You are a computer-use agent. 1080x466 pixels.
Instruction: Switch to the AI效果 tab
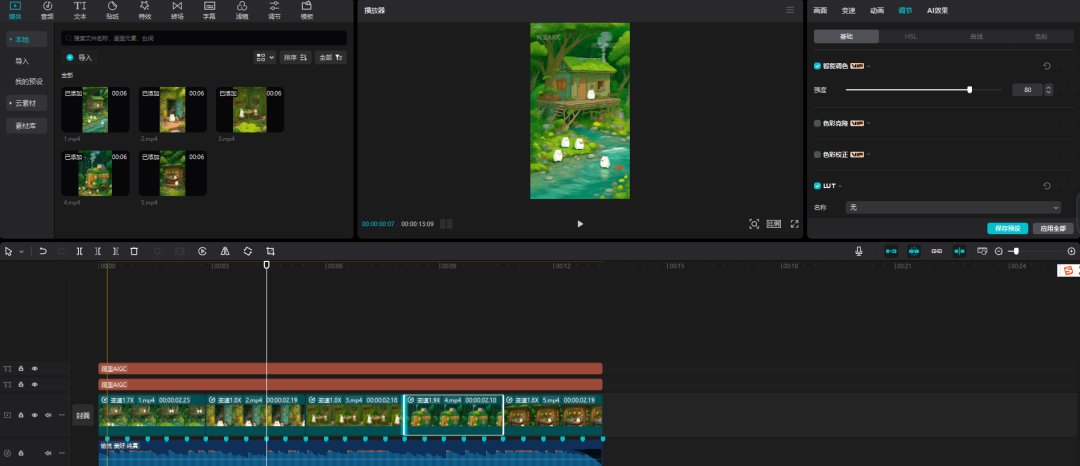(937, 10)
